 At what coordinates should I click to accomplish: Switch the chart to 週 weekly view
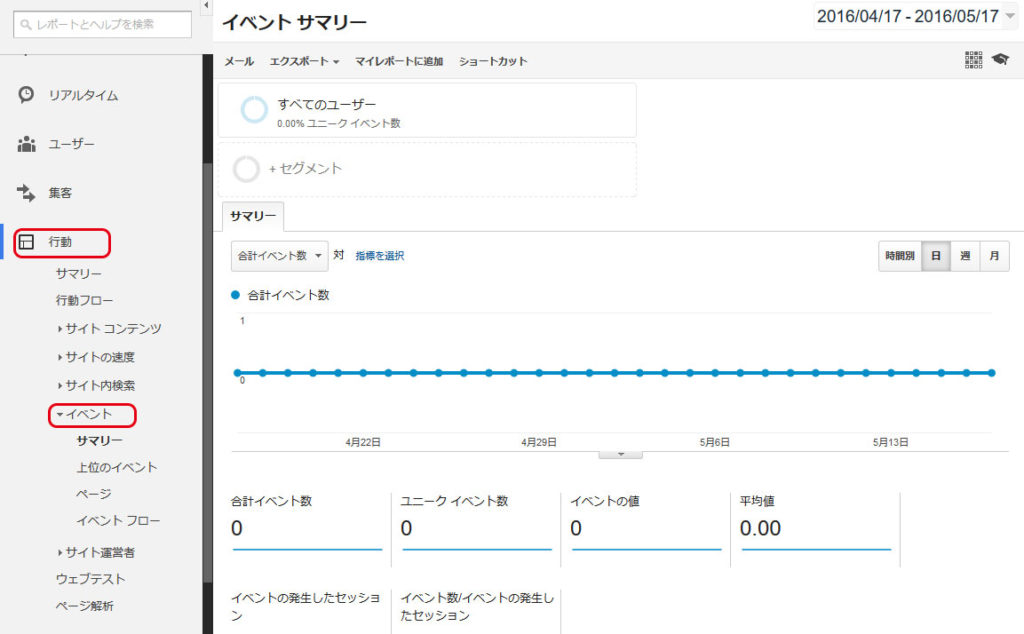tap(964, 256)
